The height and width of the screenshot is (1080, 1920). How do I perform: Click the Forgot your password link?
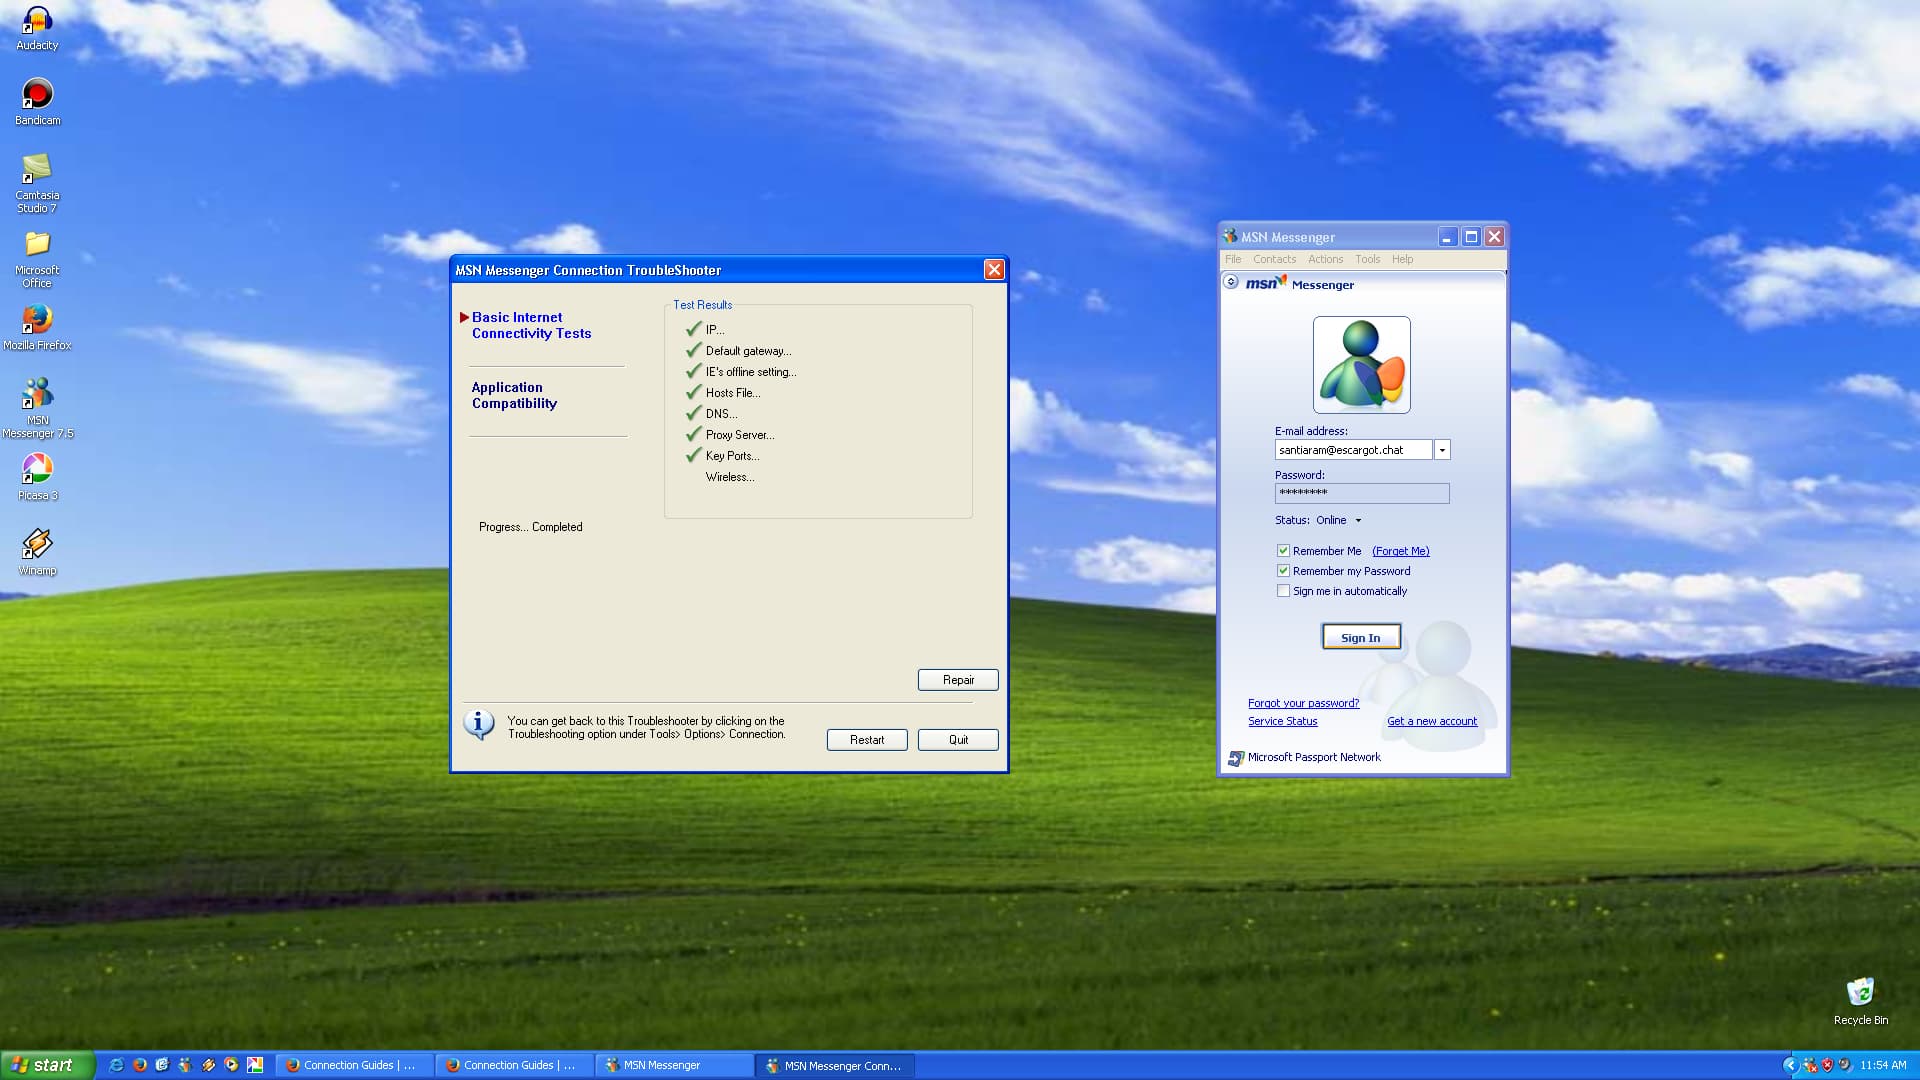[1303, 703]
